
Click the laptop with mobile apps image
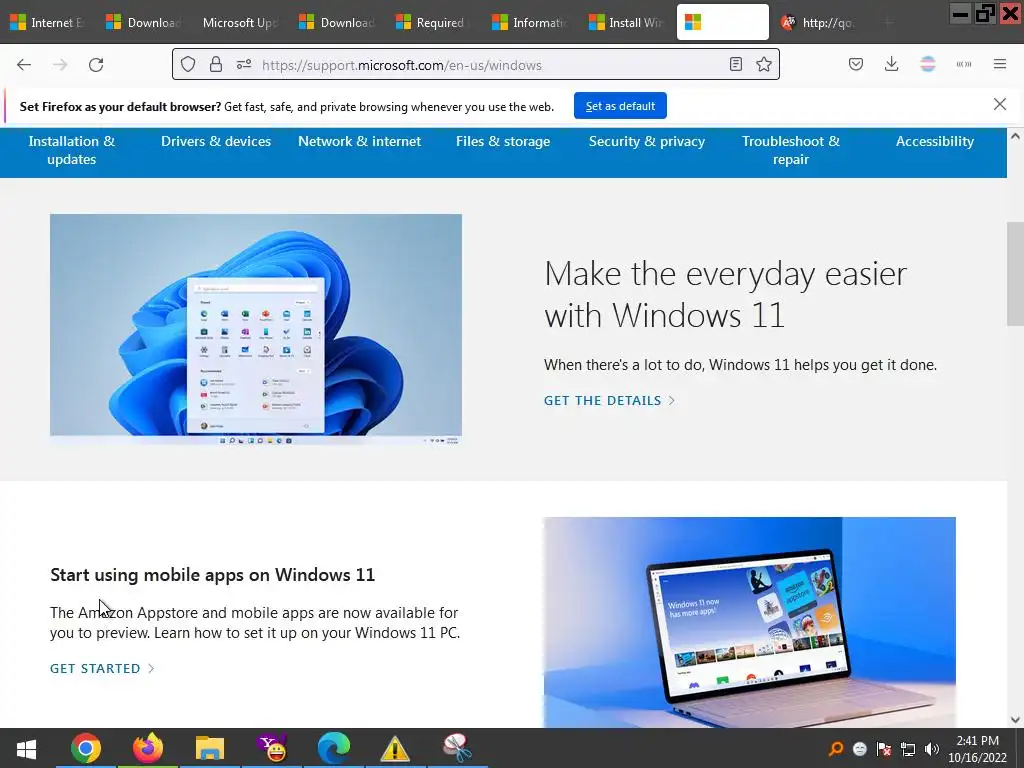pyautogui.click(x=750, y=622)
